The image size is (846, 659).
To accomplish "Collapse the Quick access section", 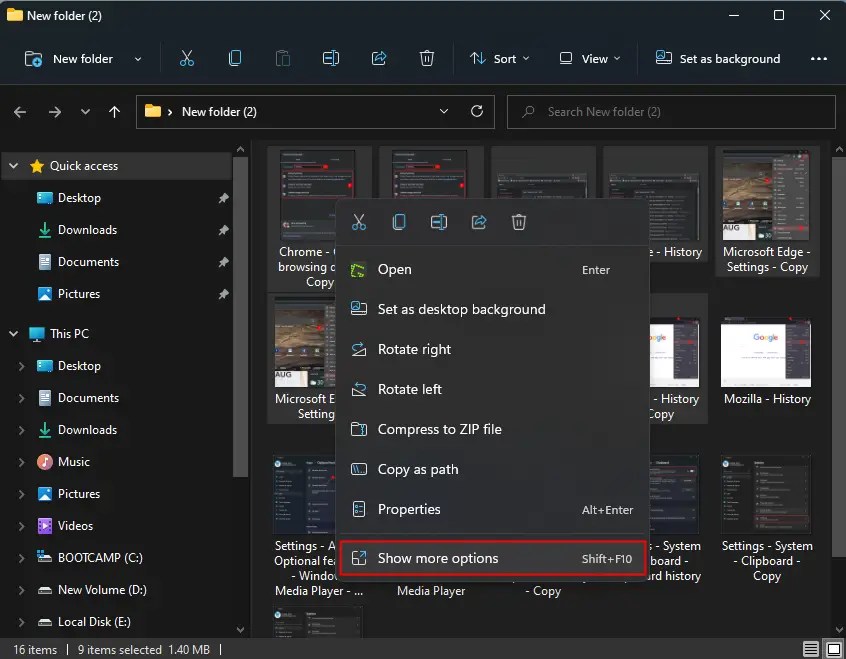I will [x=13, y=165].
